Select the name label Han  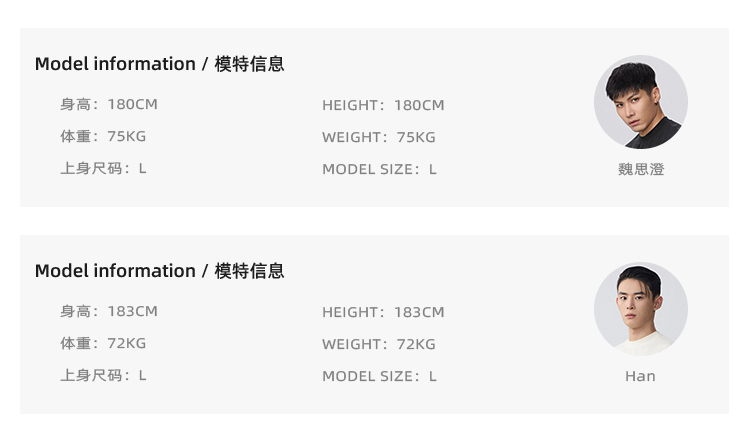coord(640,376)
